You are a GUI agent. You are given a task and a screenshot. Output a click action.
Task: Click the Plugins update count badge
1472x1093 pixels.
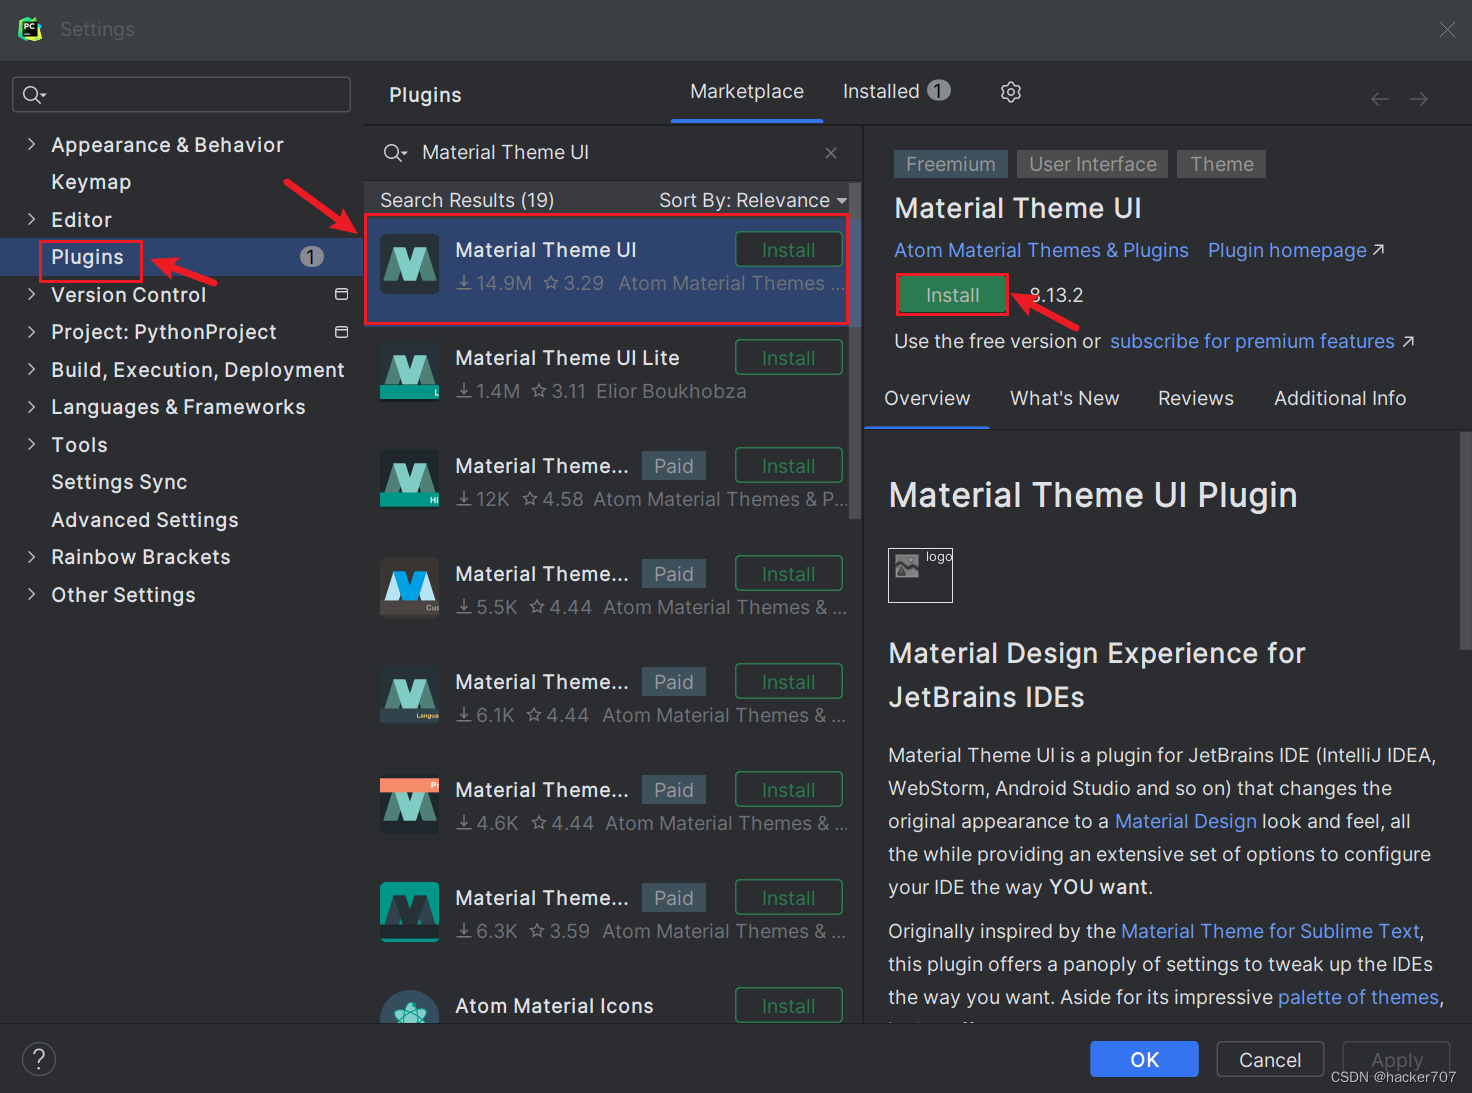[312, 257]
